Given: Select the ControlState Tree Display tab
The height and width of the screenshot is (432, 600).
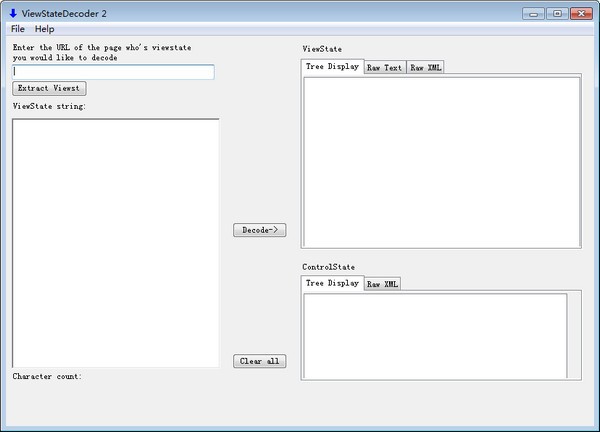Looking at the screenshot, I should [x=332, y=284].
